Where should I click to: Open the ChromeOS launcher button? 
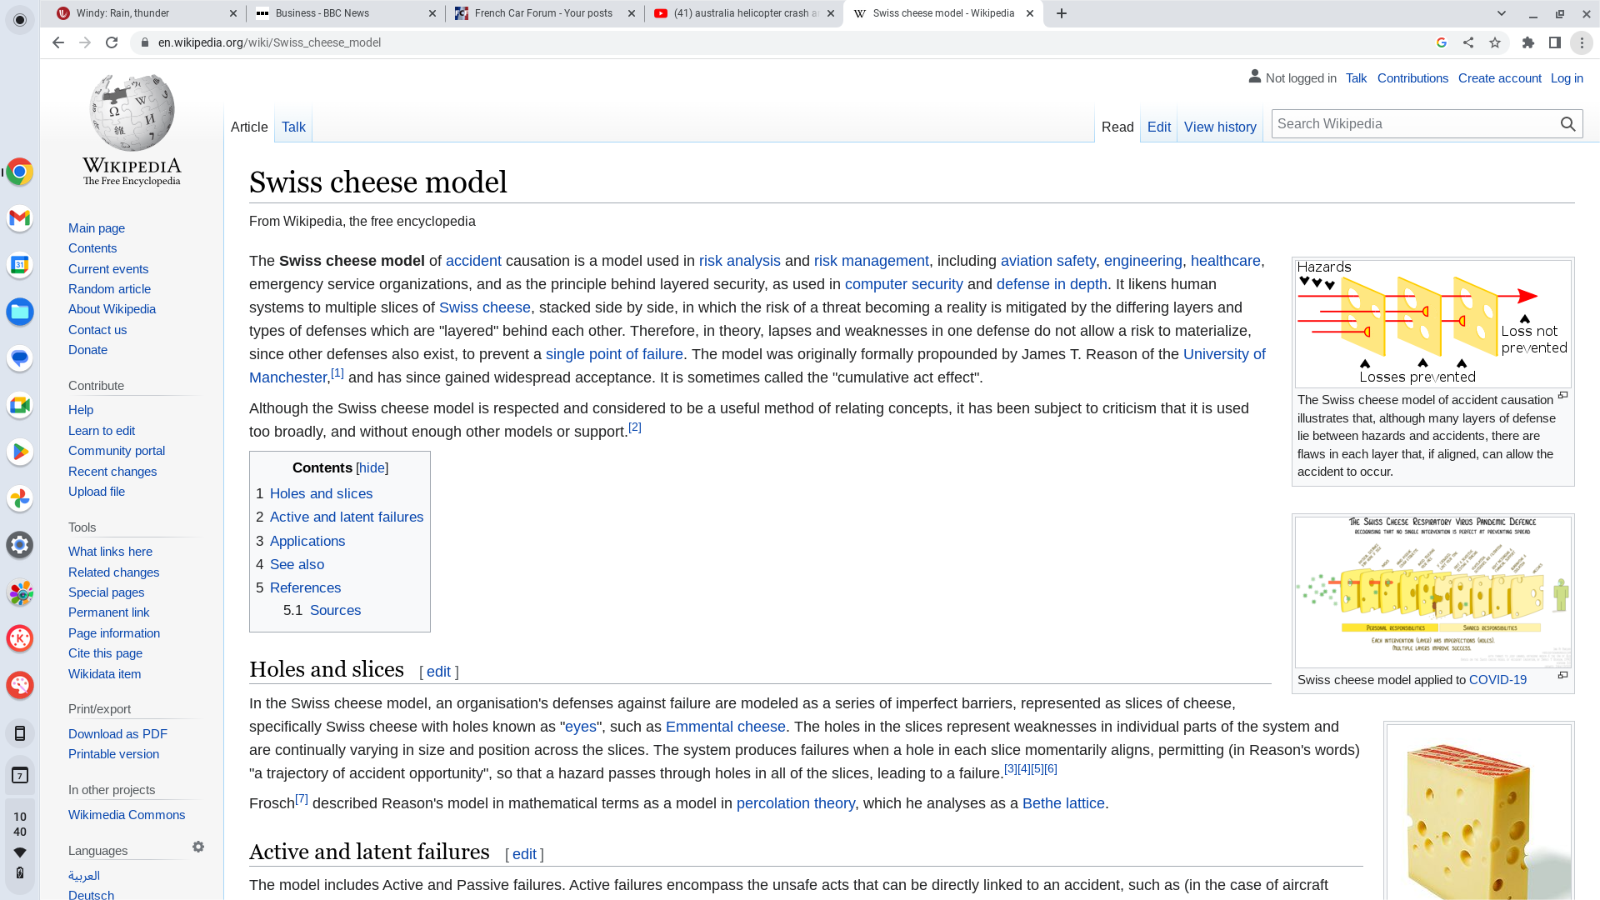tap(20, 20)
